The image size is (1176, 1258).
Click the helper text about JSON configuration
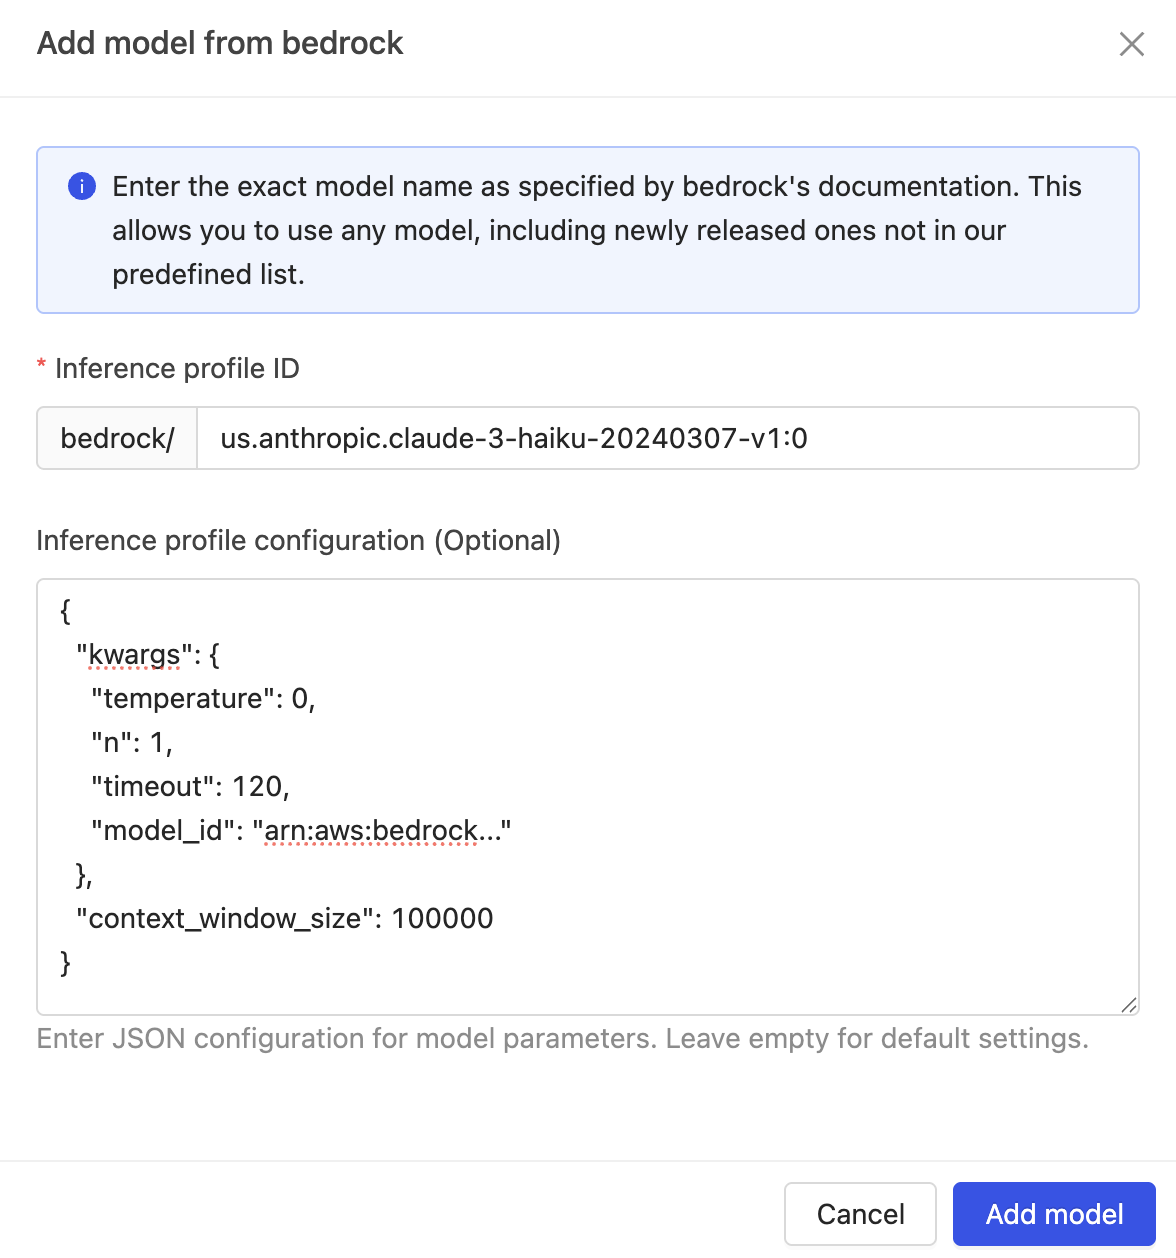(x=563, y=1038)
